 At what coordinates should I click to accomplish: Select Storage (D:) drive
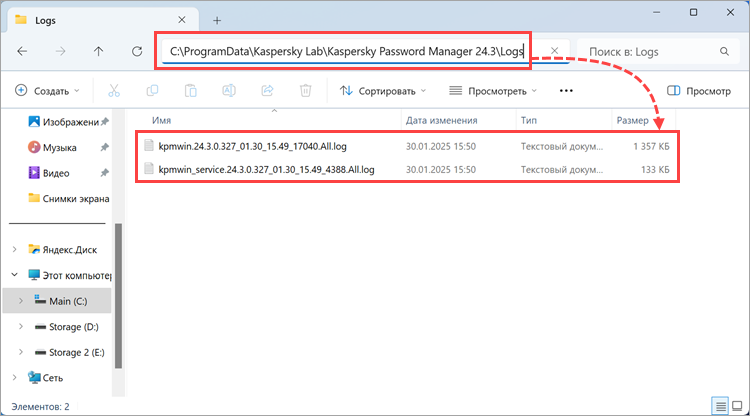tap(66, 327)
